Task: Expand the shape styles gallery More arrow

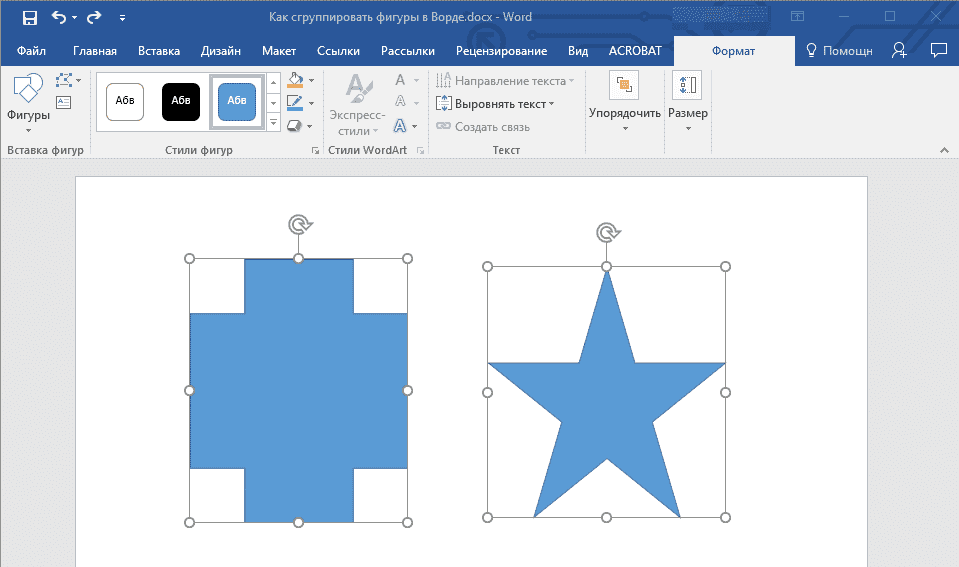Action: [274, 123]
